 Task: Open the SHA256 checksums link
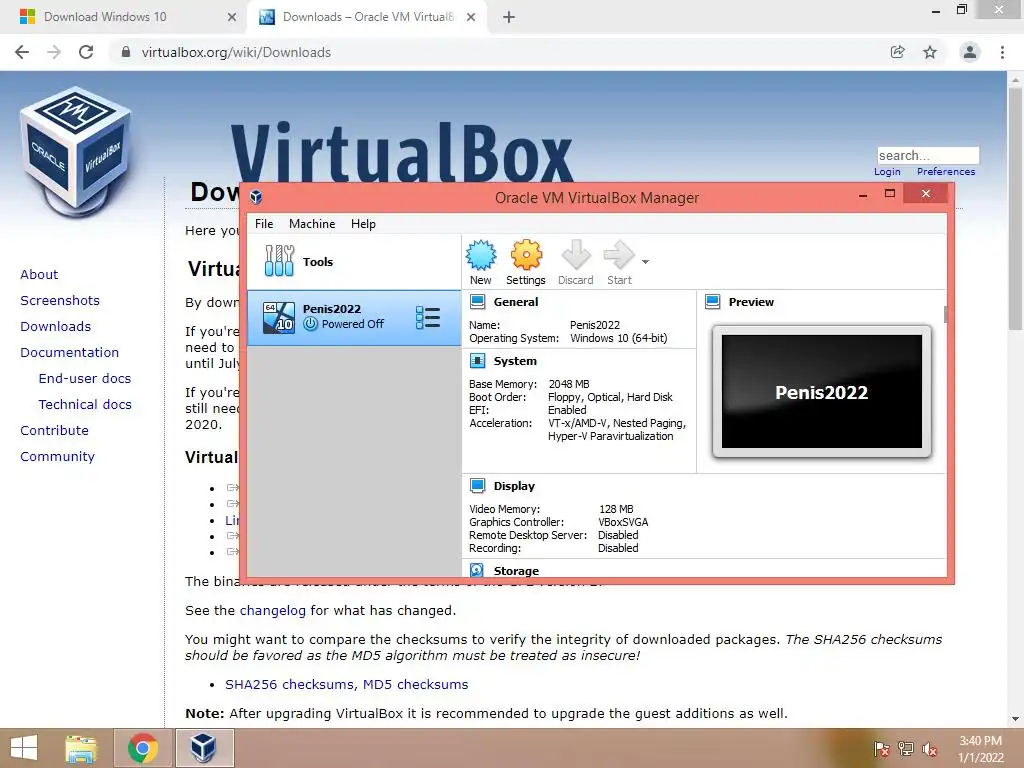coord(291,684)
